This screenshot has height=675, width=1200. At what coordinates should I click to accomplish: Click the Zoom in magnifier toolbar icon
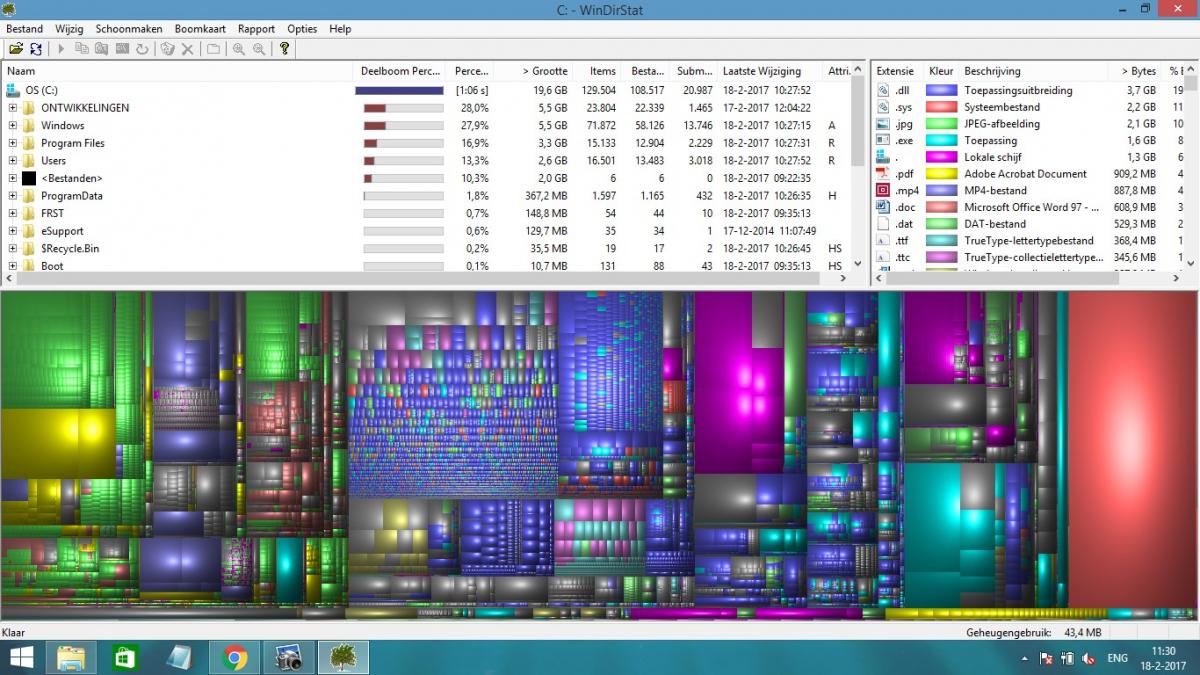coord(239,48)
